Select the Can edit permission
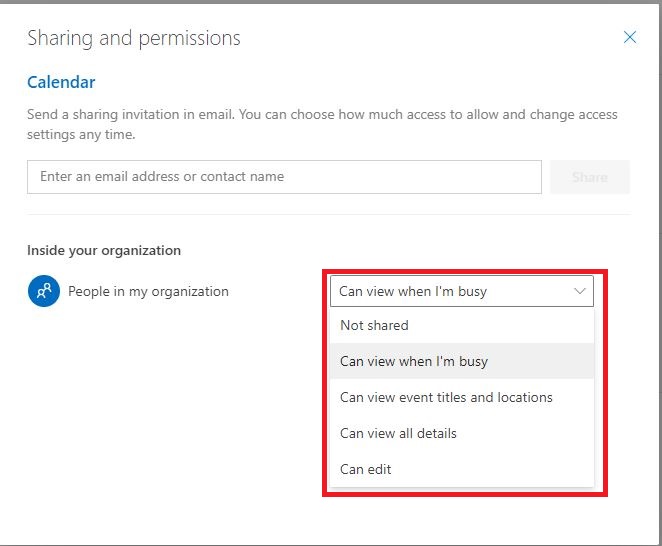The width and height of the screenshot is (662, 546). click(x=462, y=469)
